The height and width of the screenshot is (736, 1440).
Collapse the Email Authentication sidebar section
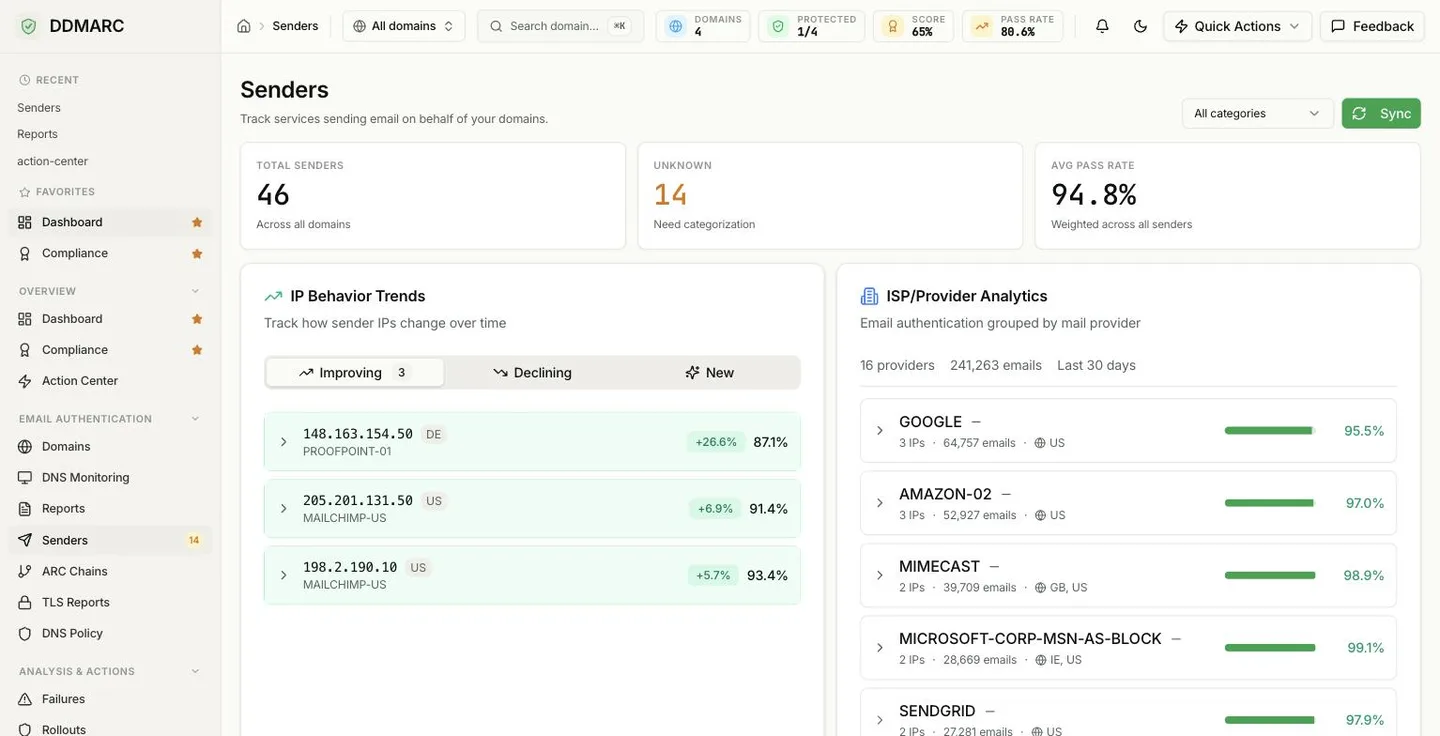tap(195, 419)
